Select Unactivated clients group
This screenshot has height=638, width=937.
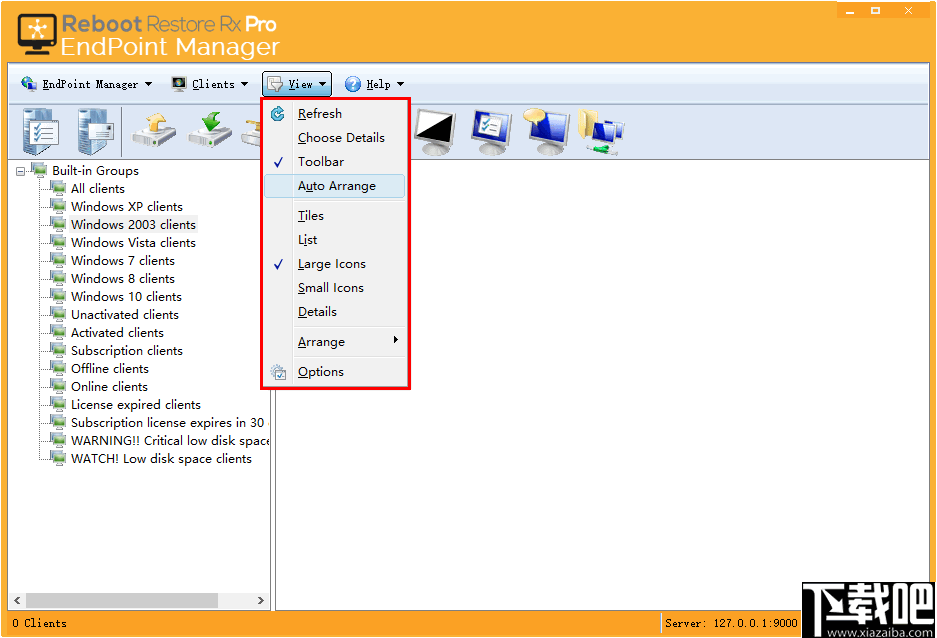(x=125, y=314)
